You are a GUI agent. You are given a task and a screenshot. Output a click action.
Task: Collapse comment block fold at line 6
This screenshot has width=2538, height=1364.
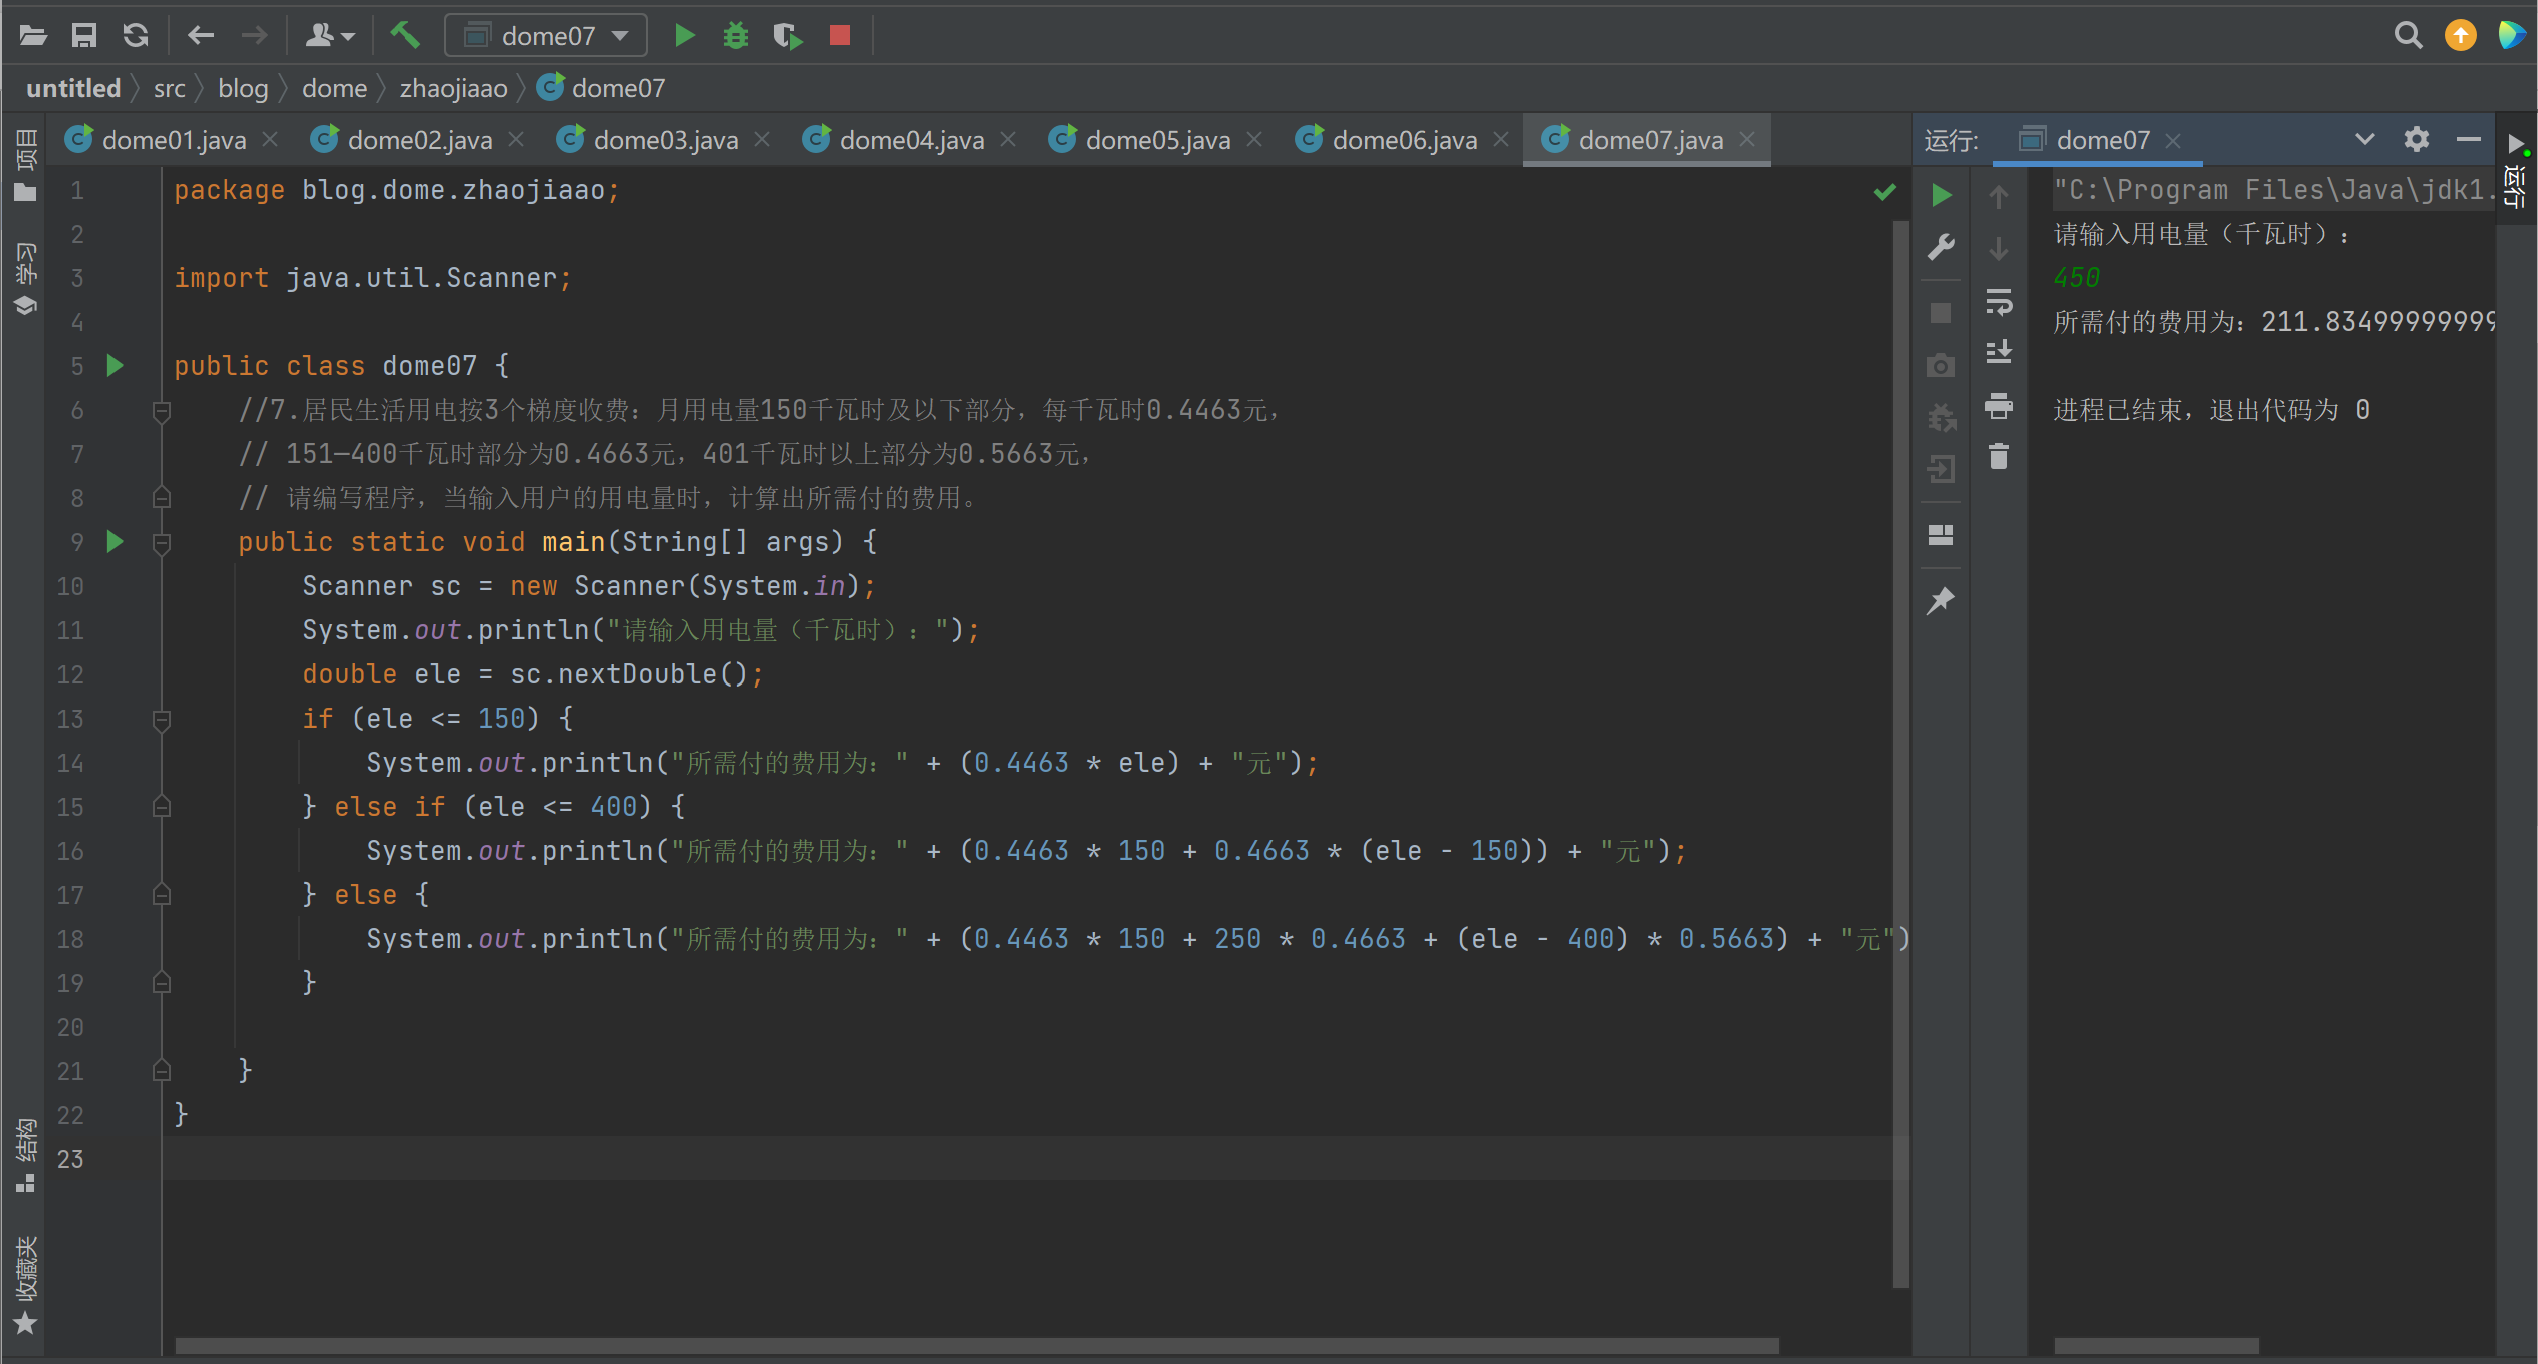[162, 410]
